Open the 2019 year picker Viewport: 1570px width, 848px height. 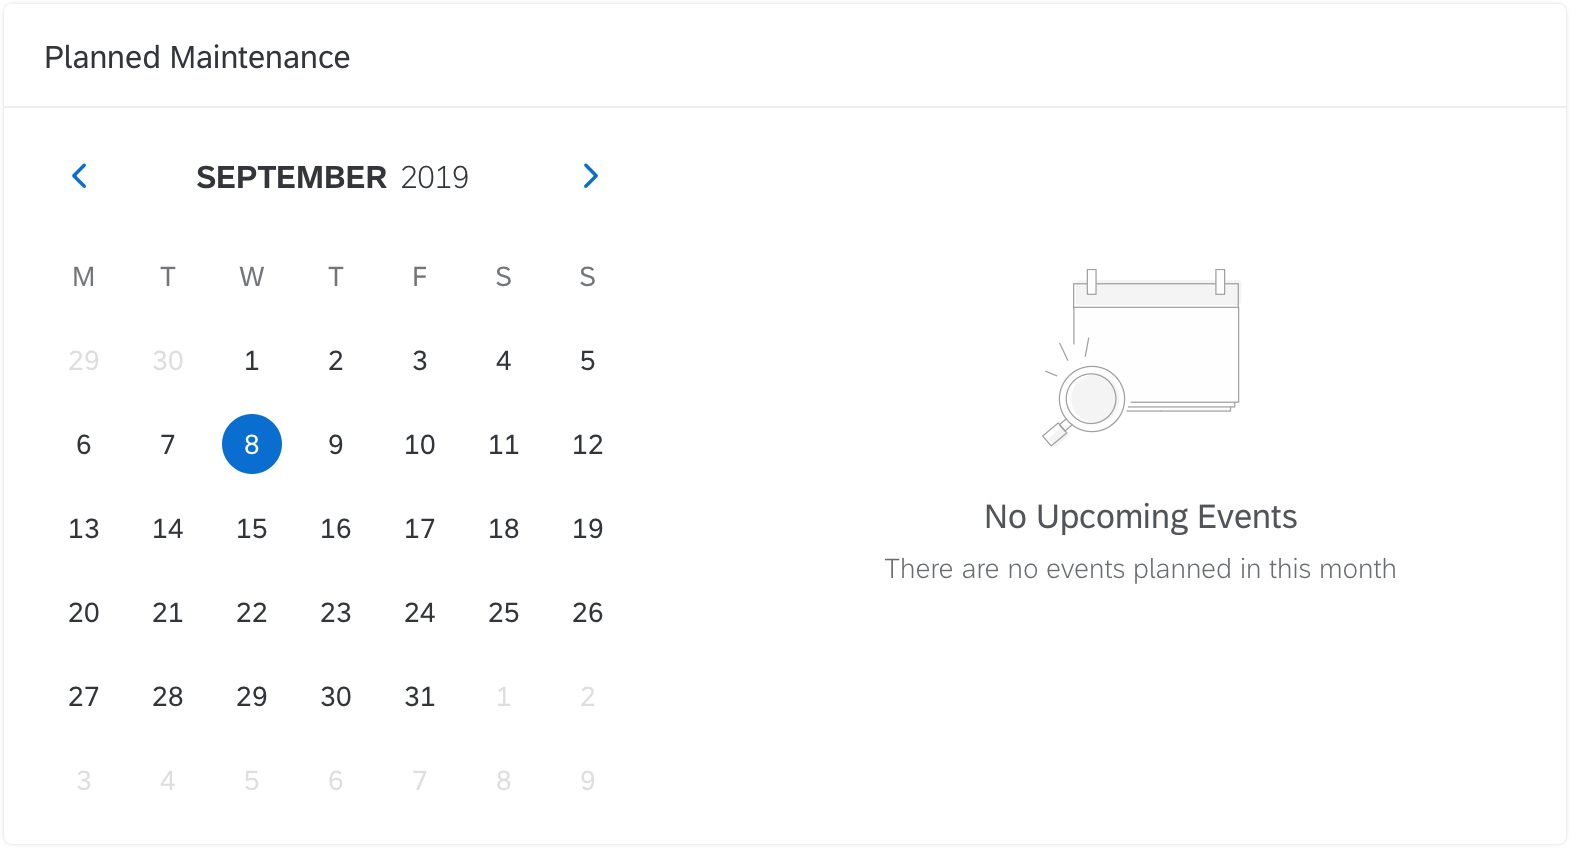click(x=434, y=177)
